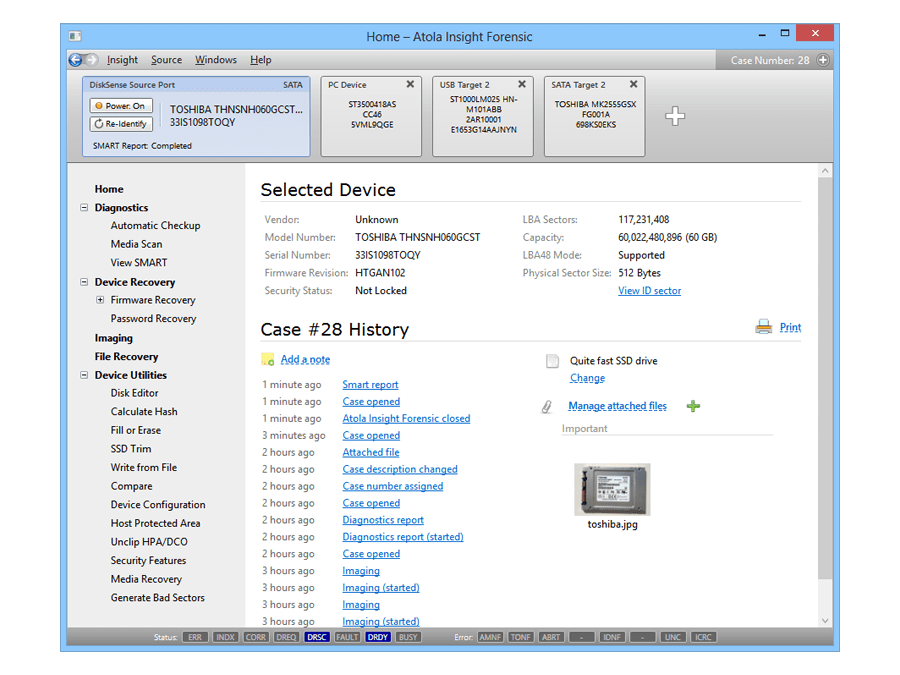Add a new device port

(675, 116)
